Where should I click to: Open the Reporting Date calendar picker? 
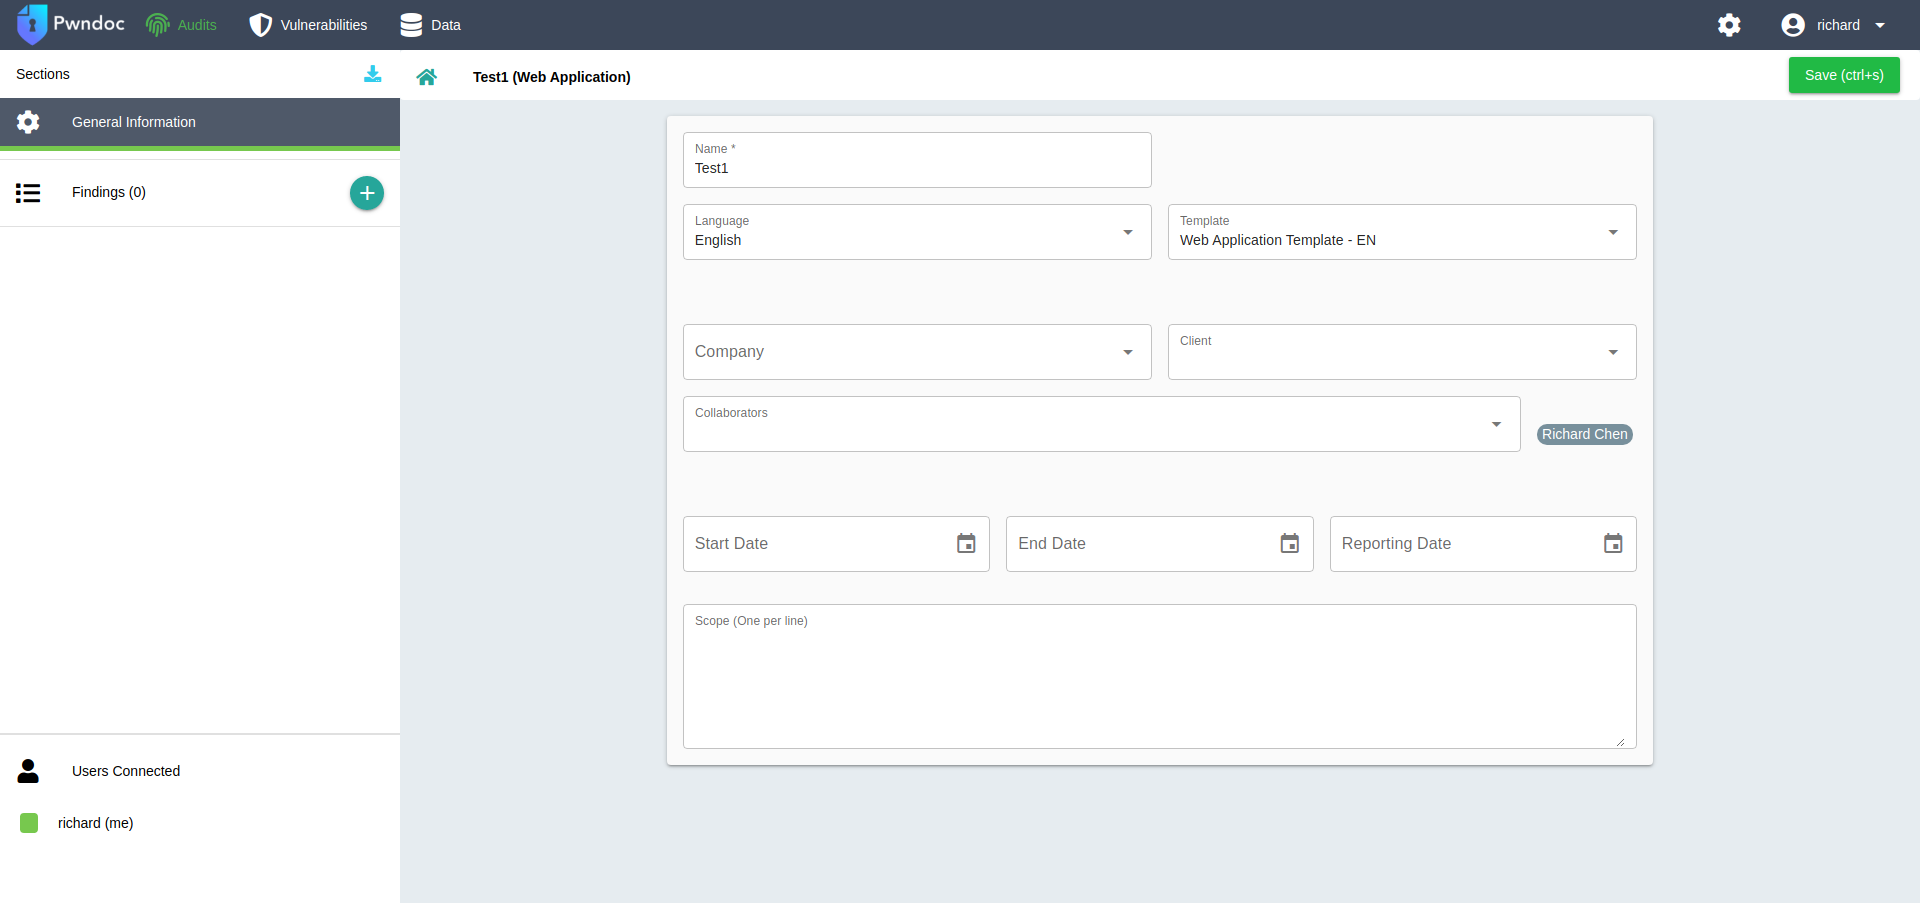click(x=1612, y=544)
